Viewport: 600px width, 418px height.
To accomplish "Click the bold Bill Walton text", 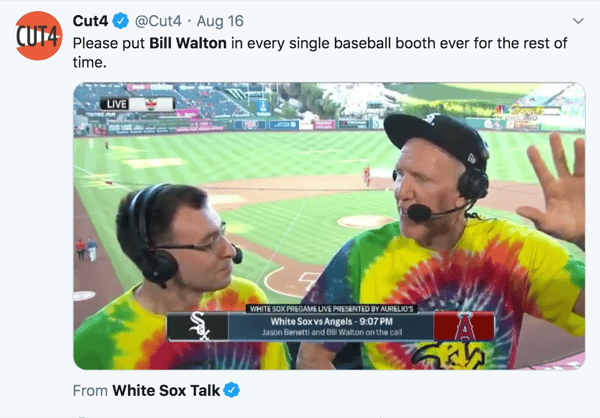I will [x=188, y=43].
